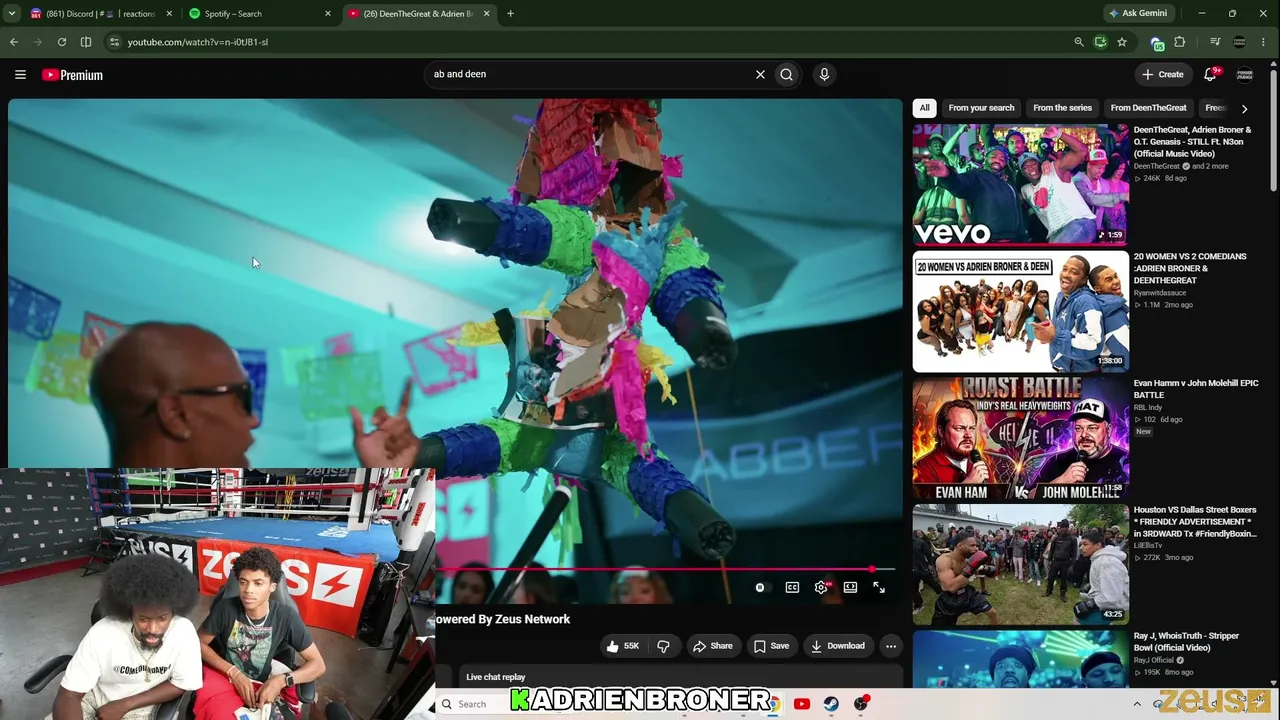Open the YouTube guide hamburger menu
1280x720 pixels.
[20, 74]
